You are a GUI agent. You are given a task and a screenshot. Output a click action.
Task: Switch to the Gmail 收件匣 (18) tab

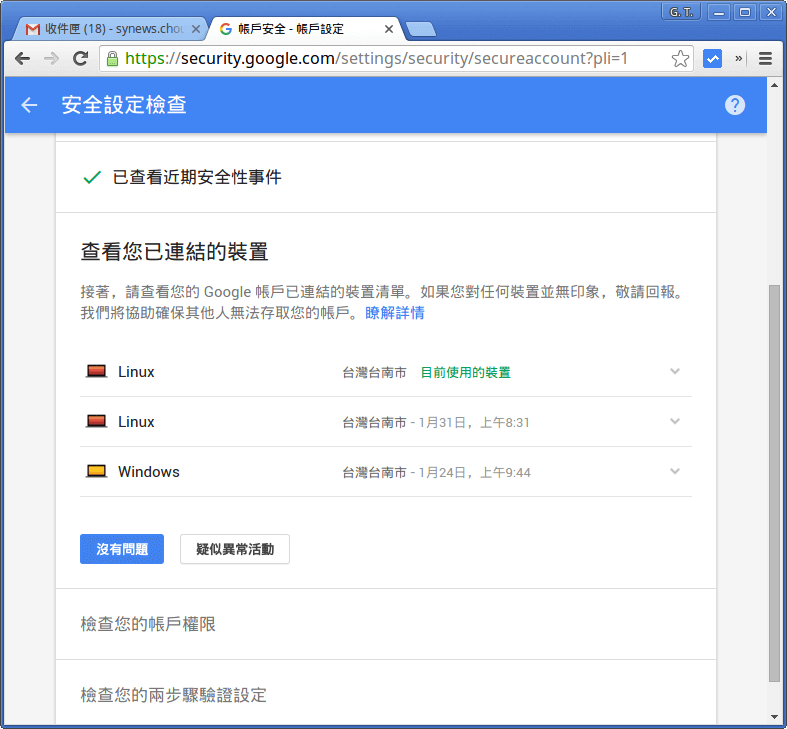click(109, 29)
